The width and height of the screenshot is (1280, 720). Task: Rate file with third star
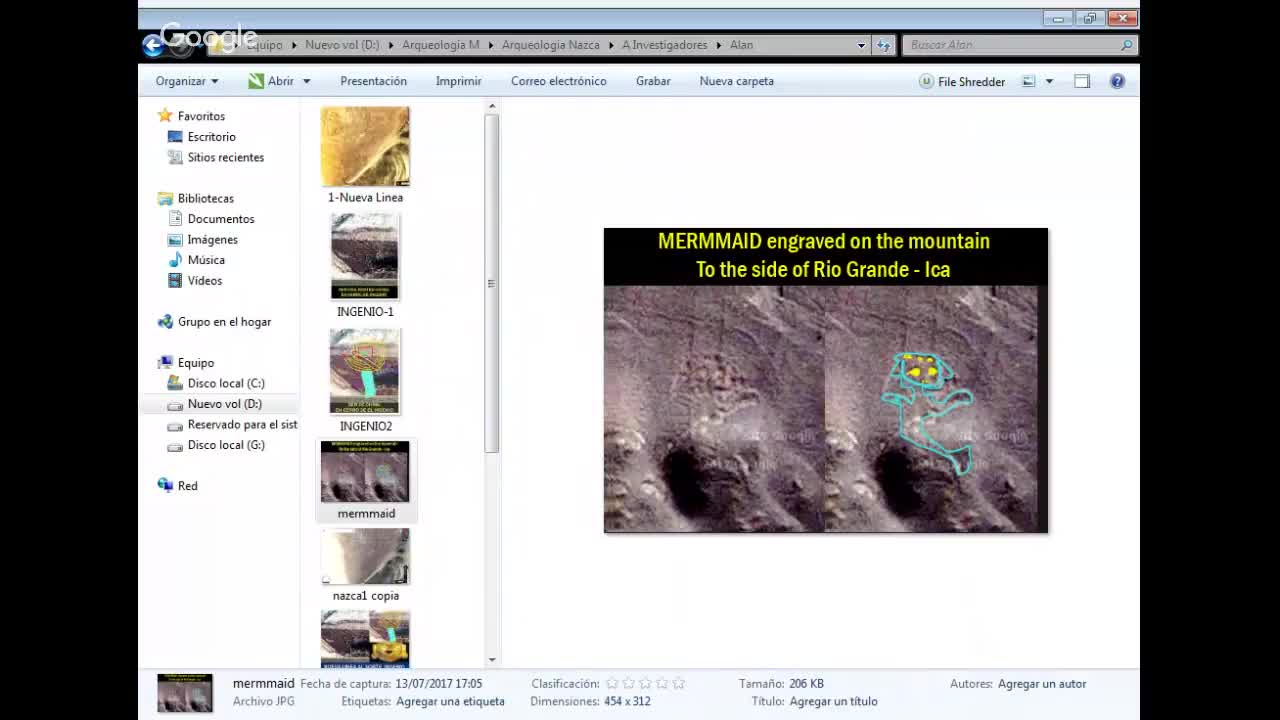point(645,684)
